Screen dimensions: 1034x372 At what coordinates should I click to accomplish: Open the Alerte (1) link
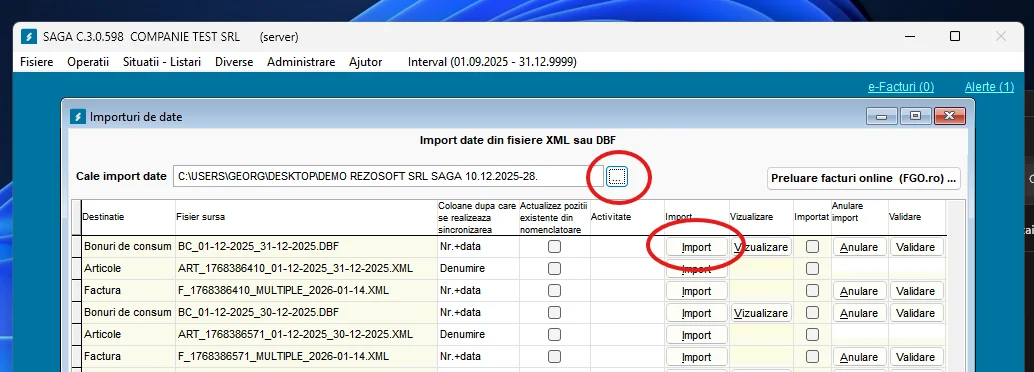click(989, 87)
